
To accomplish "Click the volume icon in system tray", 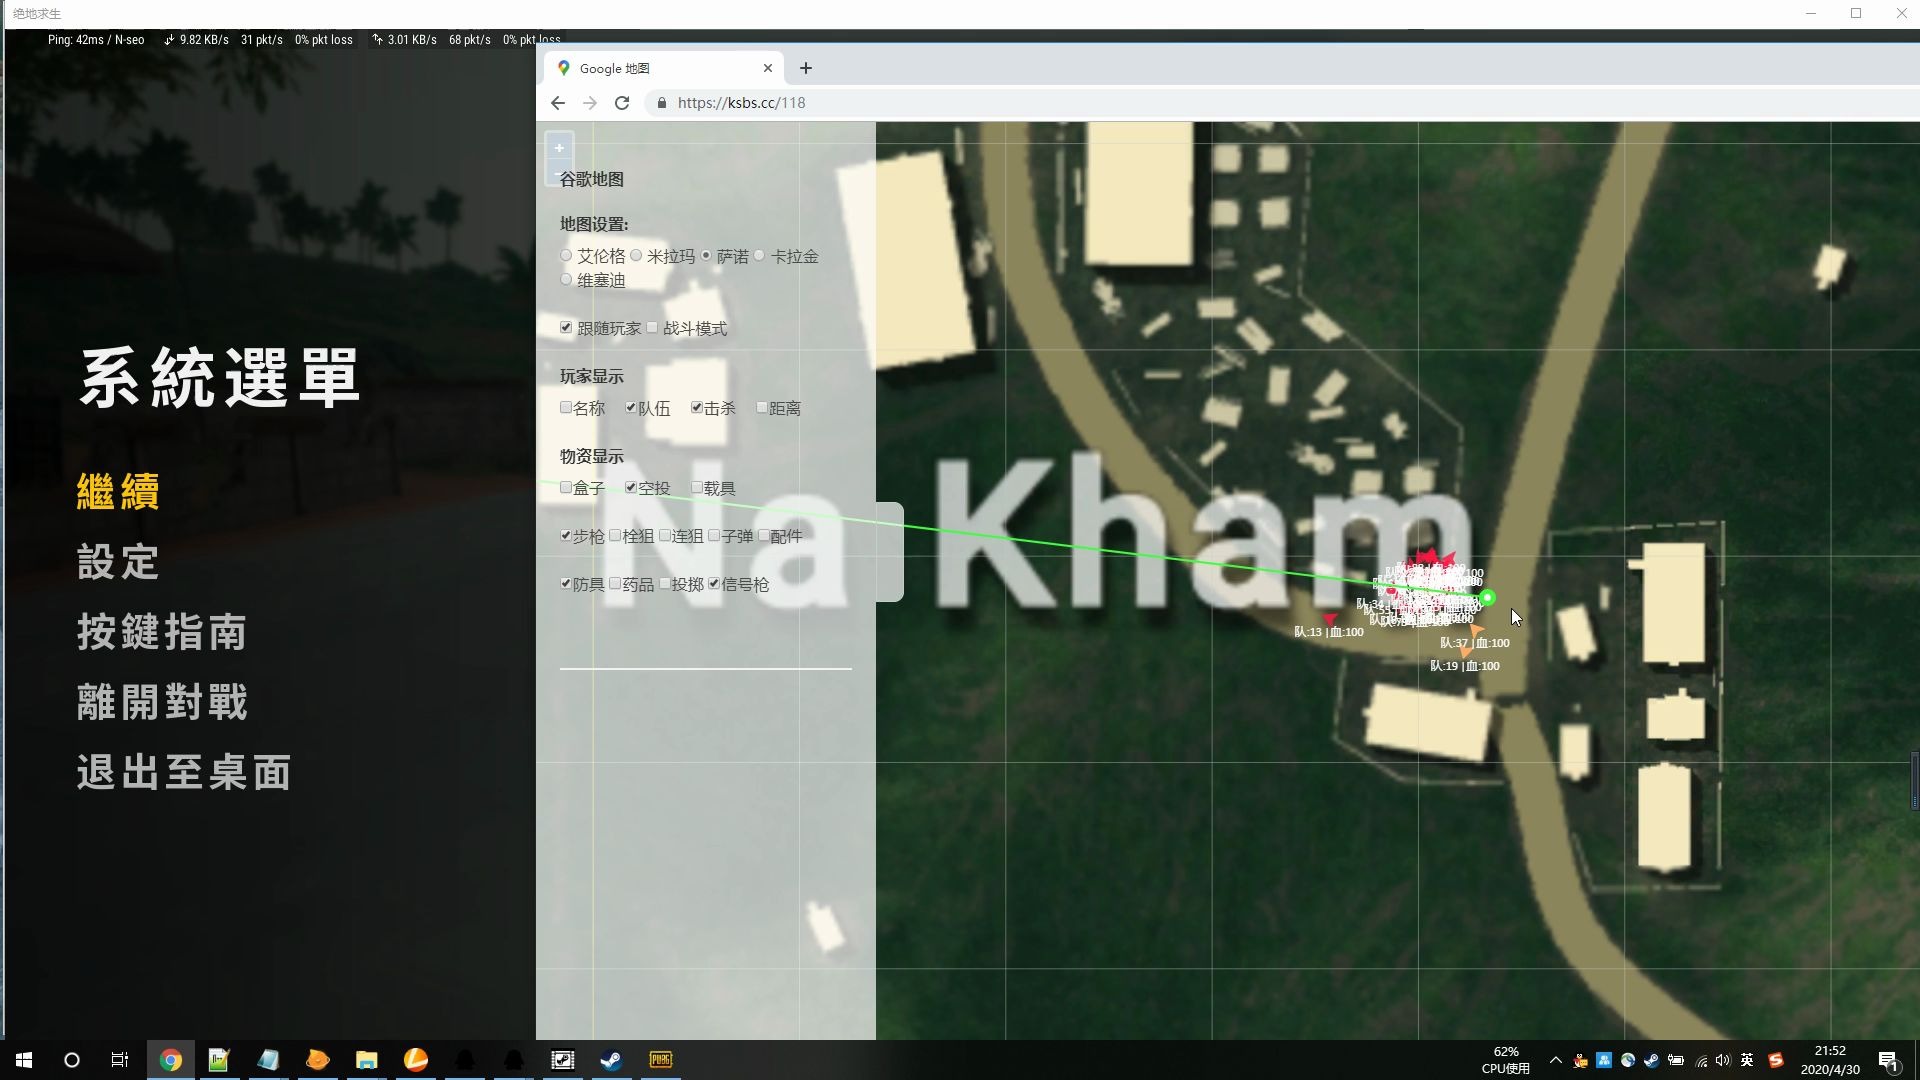I will point(1722,1060).
